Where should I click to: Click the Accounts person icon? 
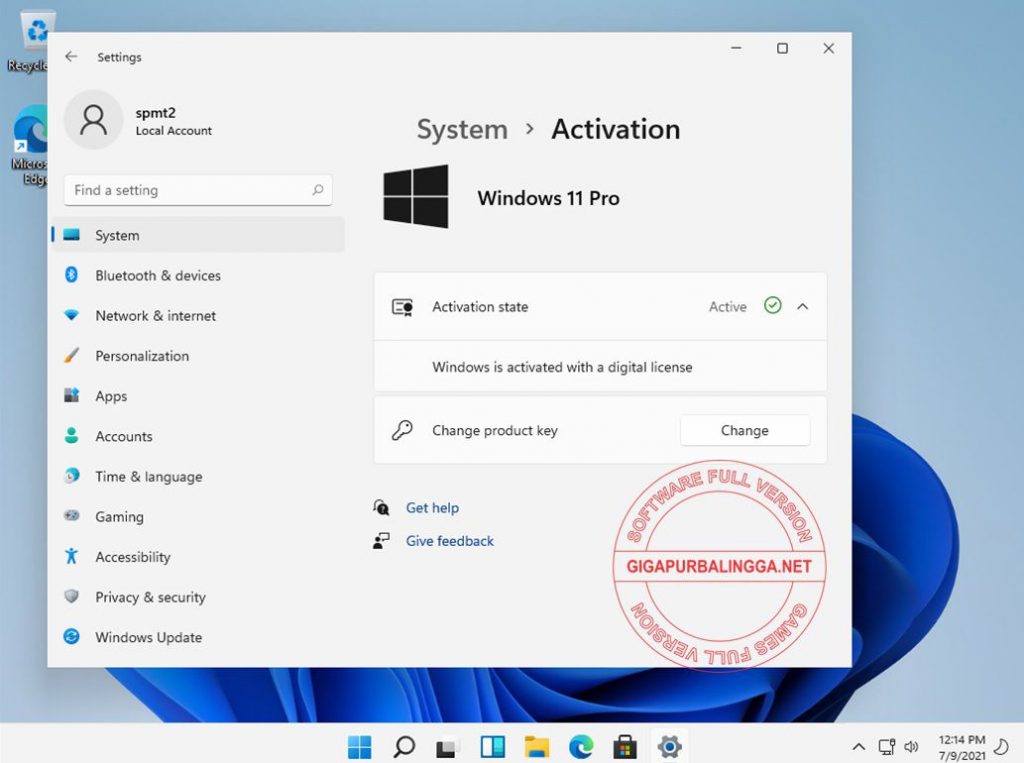pyautogui.click(x=72, y=436)
